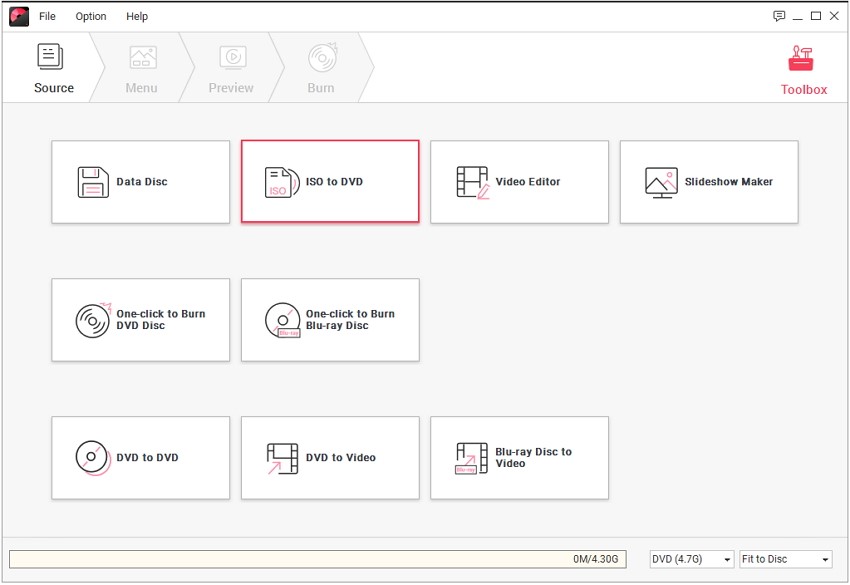850x585 pixels.
Task: Open Blu-ray Disc to Video converter
Action: (519, 458)
